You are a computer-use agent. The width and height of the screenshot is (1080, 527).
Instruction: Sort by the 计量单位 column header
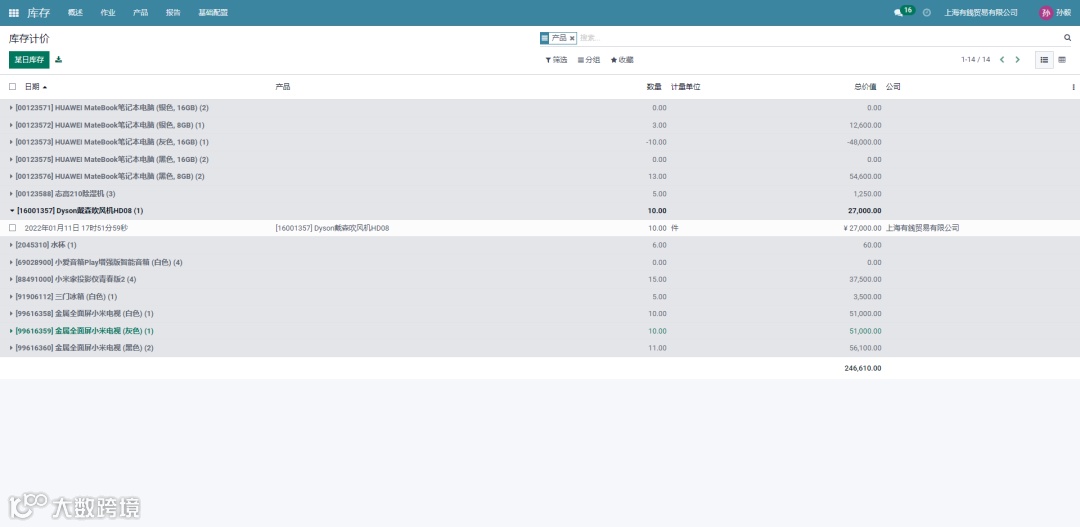coord(685,87)
